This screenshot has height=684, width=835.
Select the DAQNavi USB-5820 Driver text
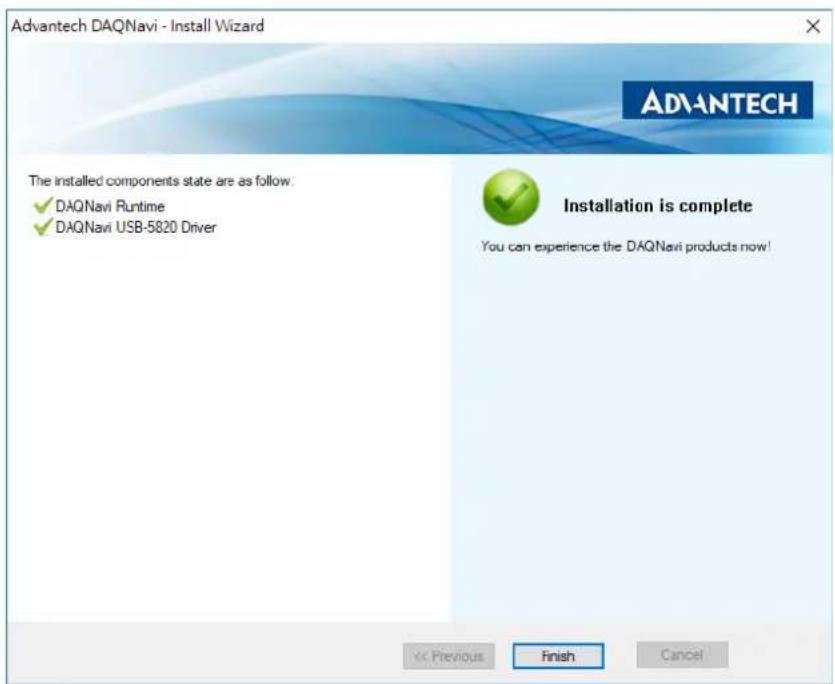pos(136,227)
